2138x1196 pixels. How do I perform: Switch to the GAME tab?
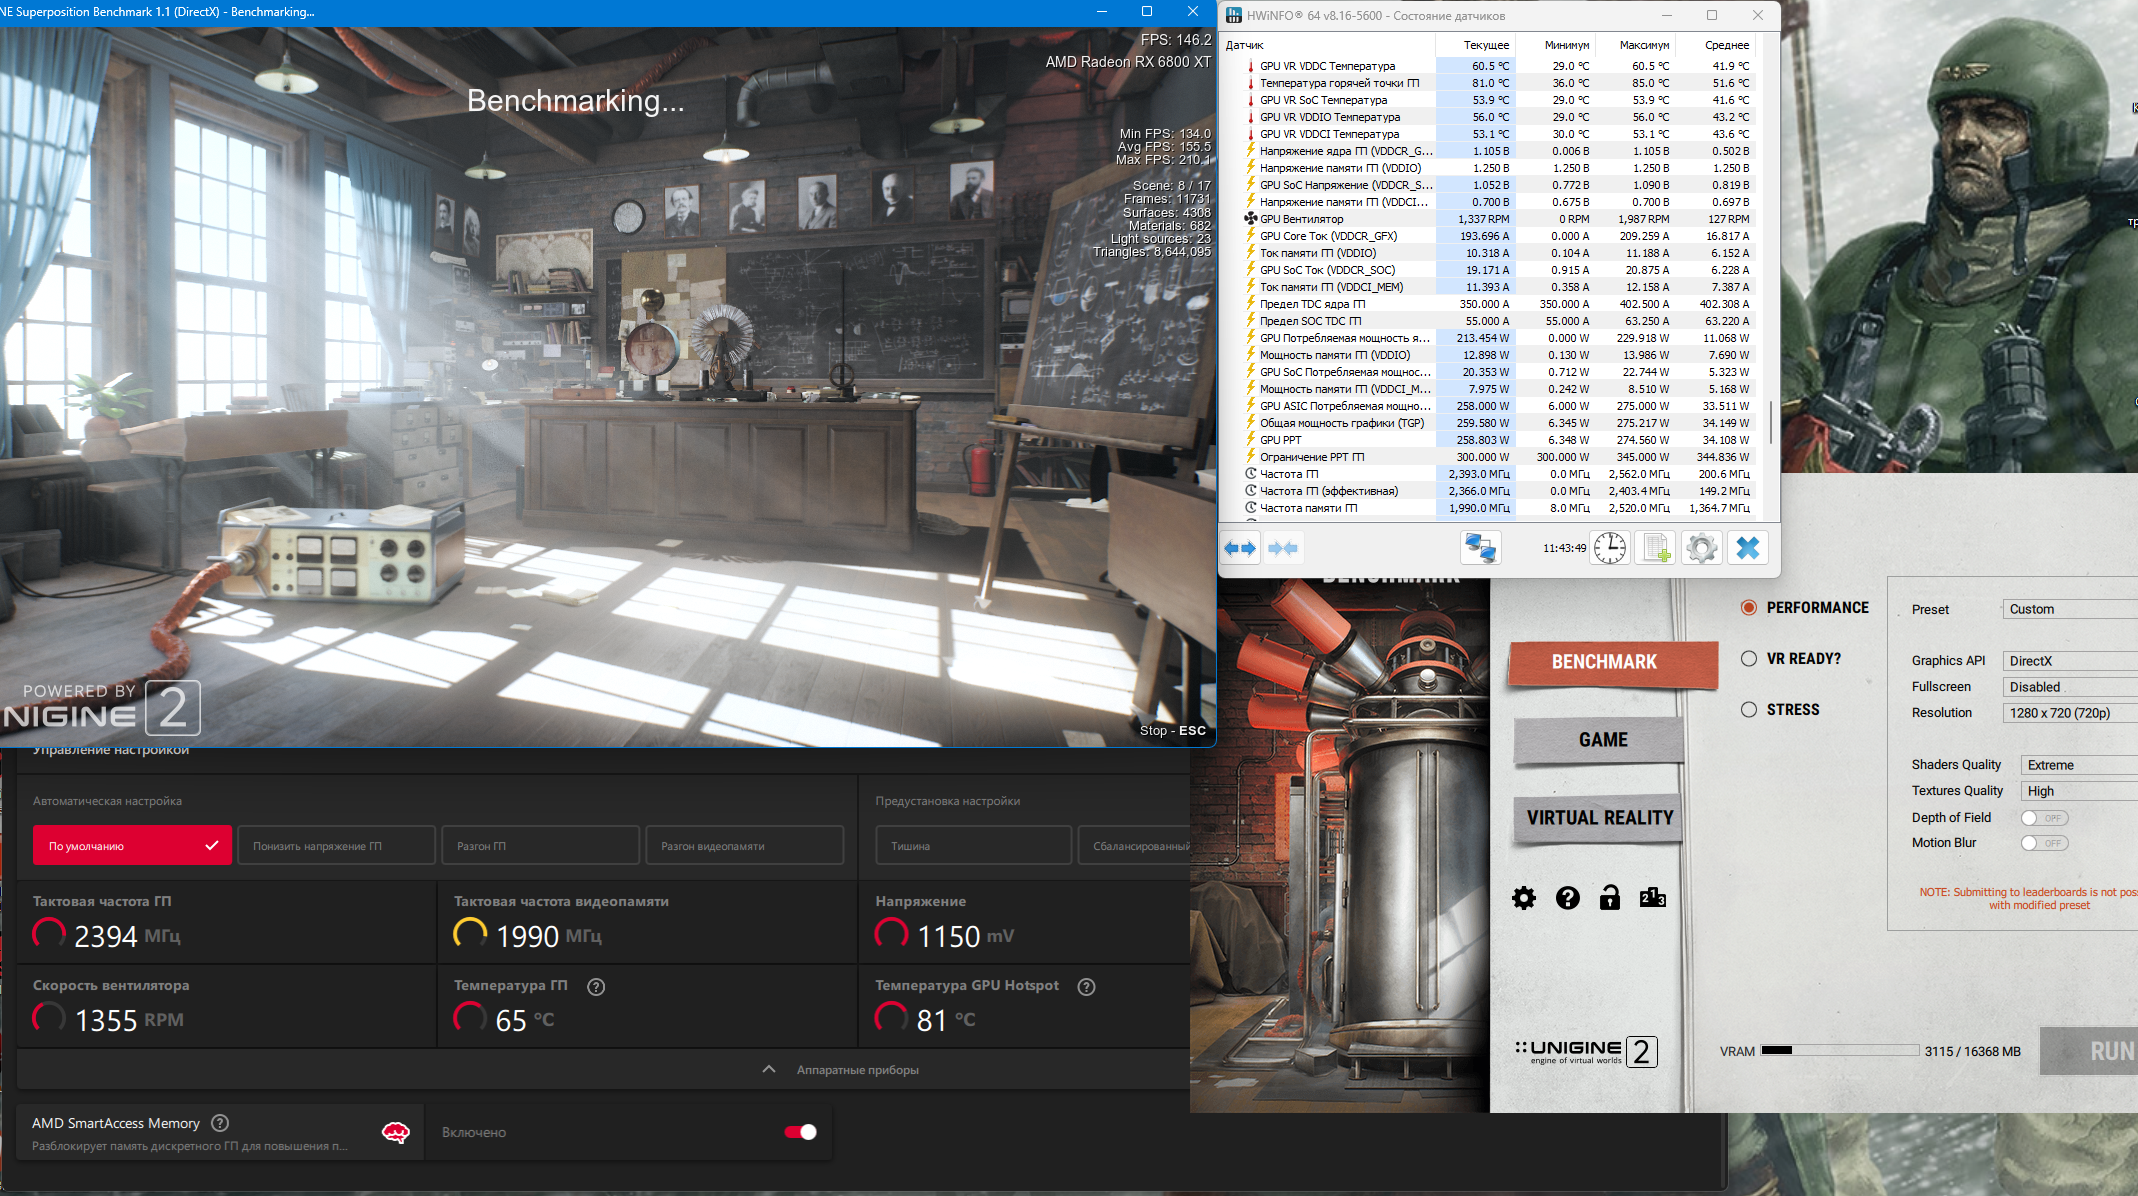point(1602,740)
